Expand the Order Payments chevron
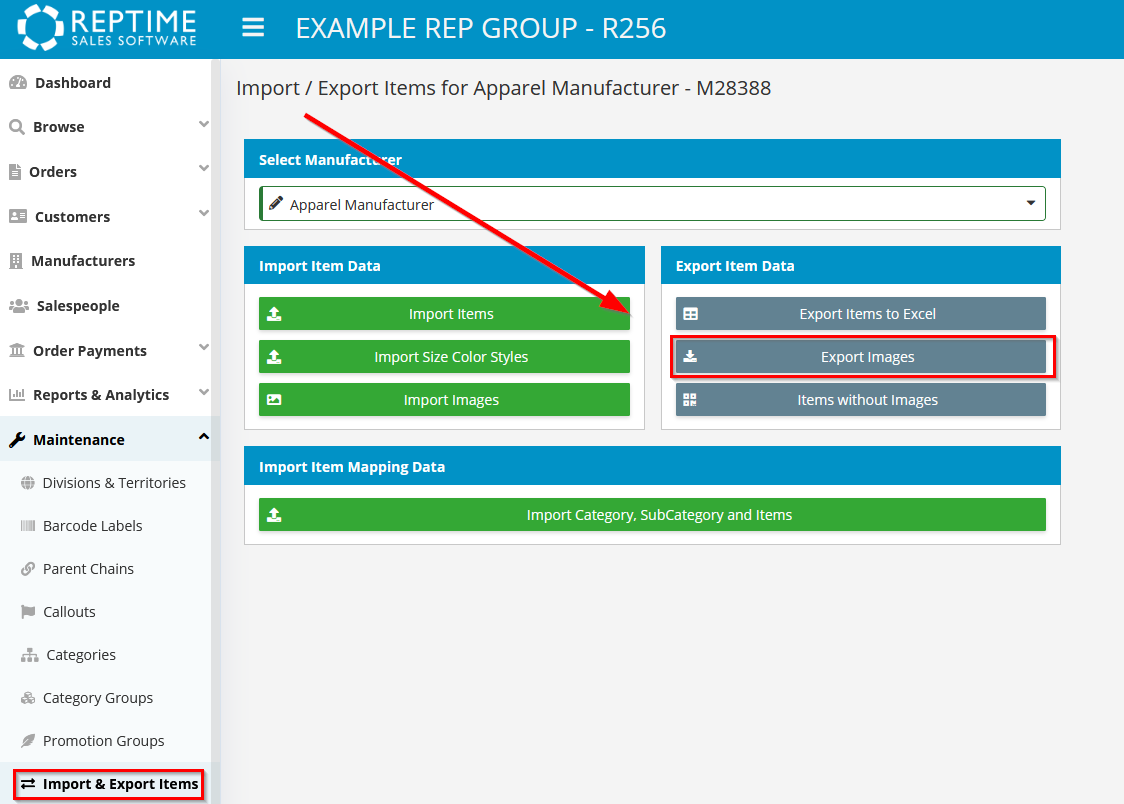The image size is (1124, 804). pos(204,348)
